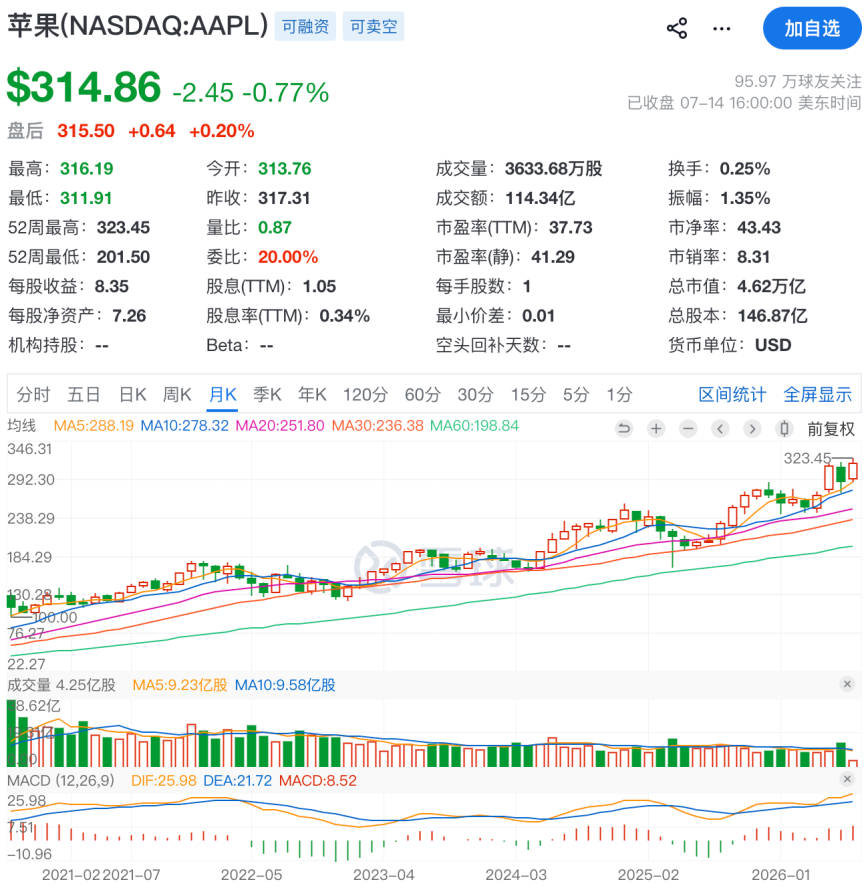Move chart left with left chevron
This screenshot has width=866, height=892.
point(720,428)
